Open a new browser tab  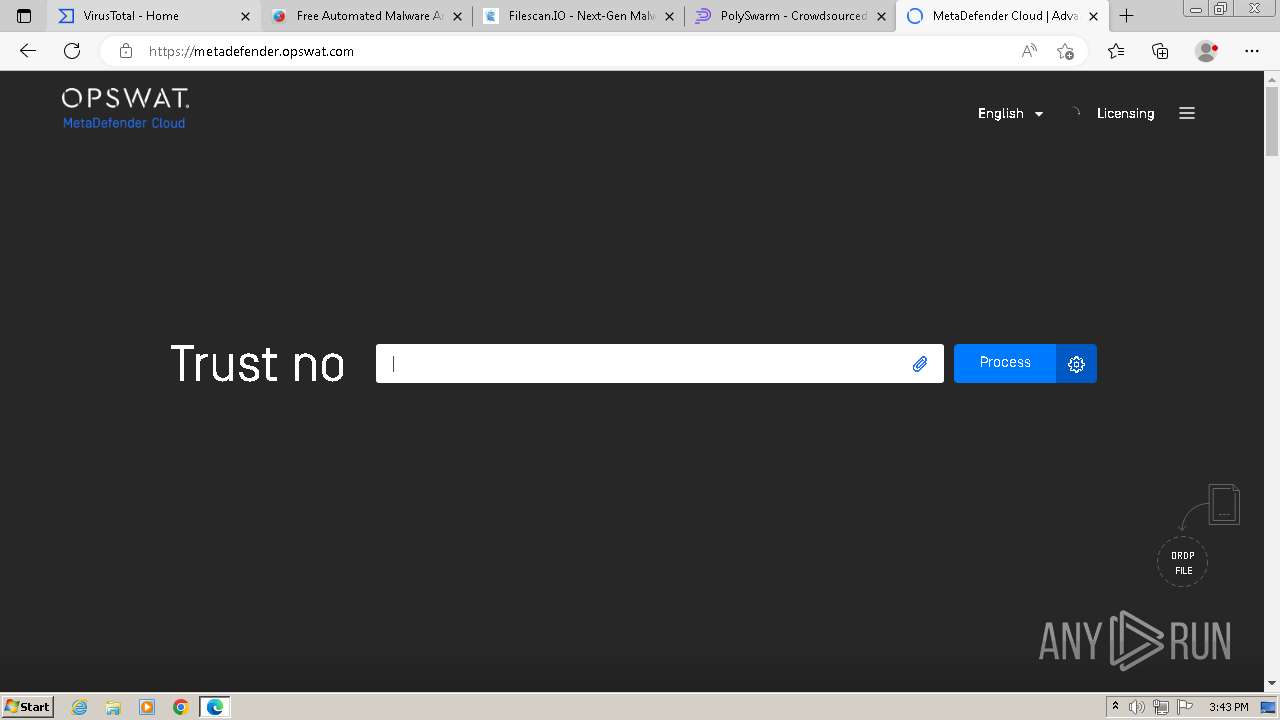(1127, 16)
